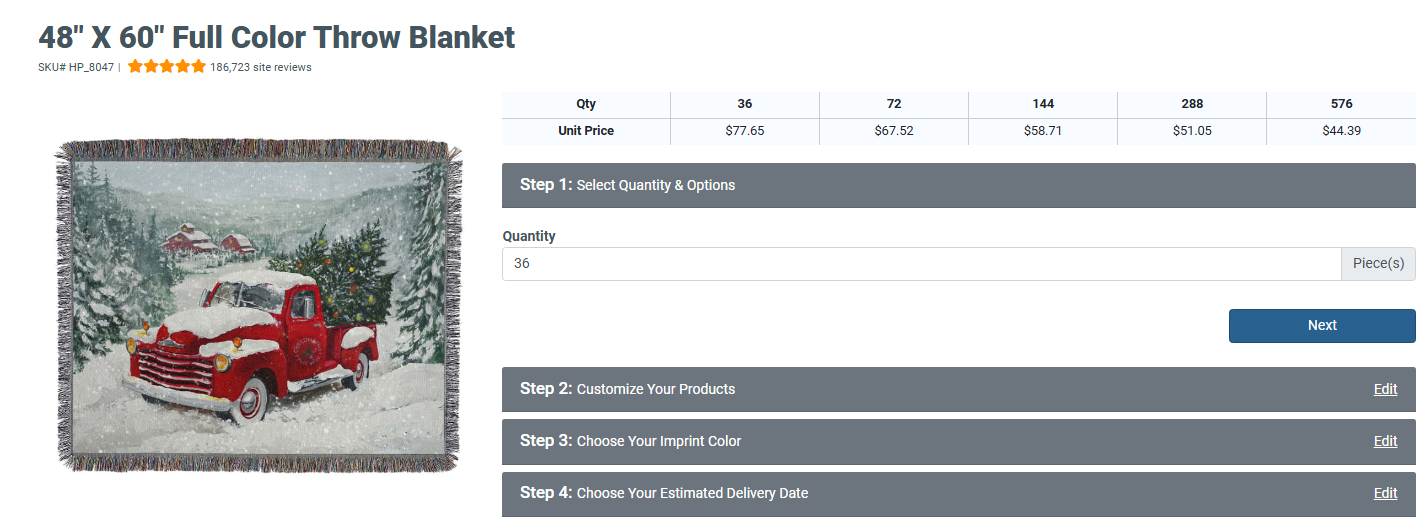Select the 288 quantity tier
The width and height of the screenshot is (1427, 527).
click(1191, 104)
